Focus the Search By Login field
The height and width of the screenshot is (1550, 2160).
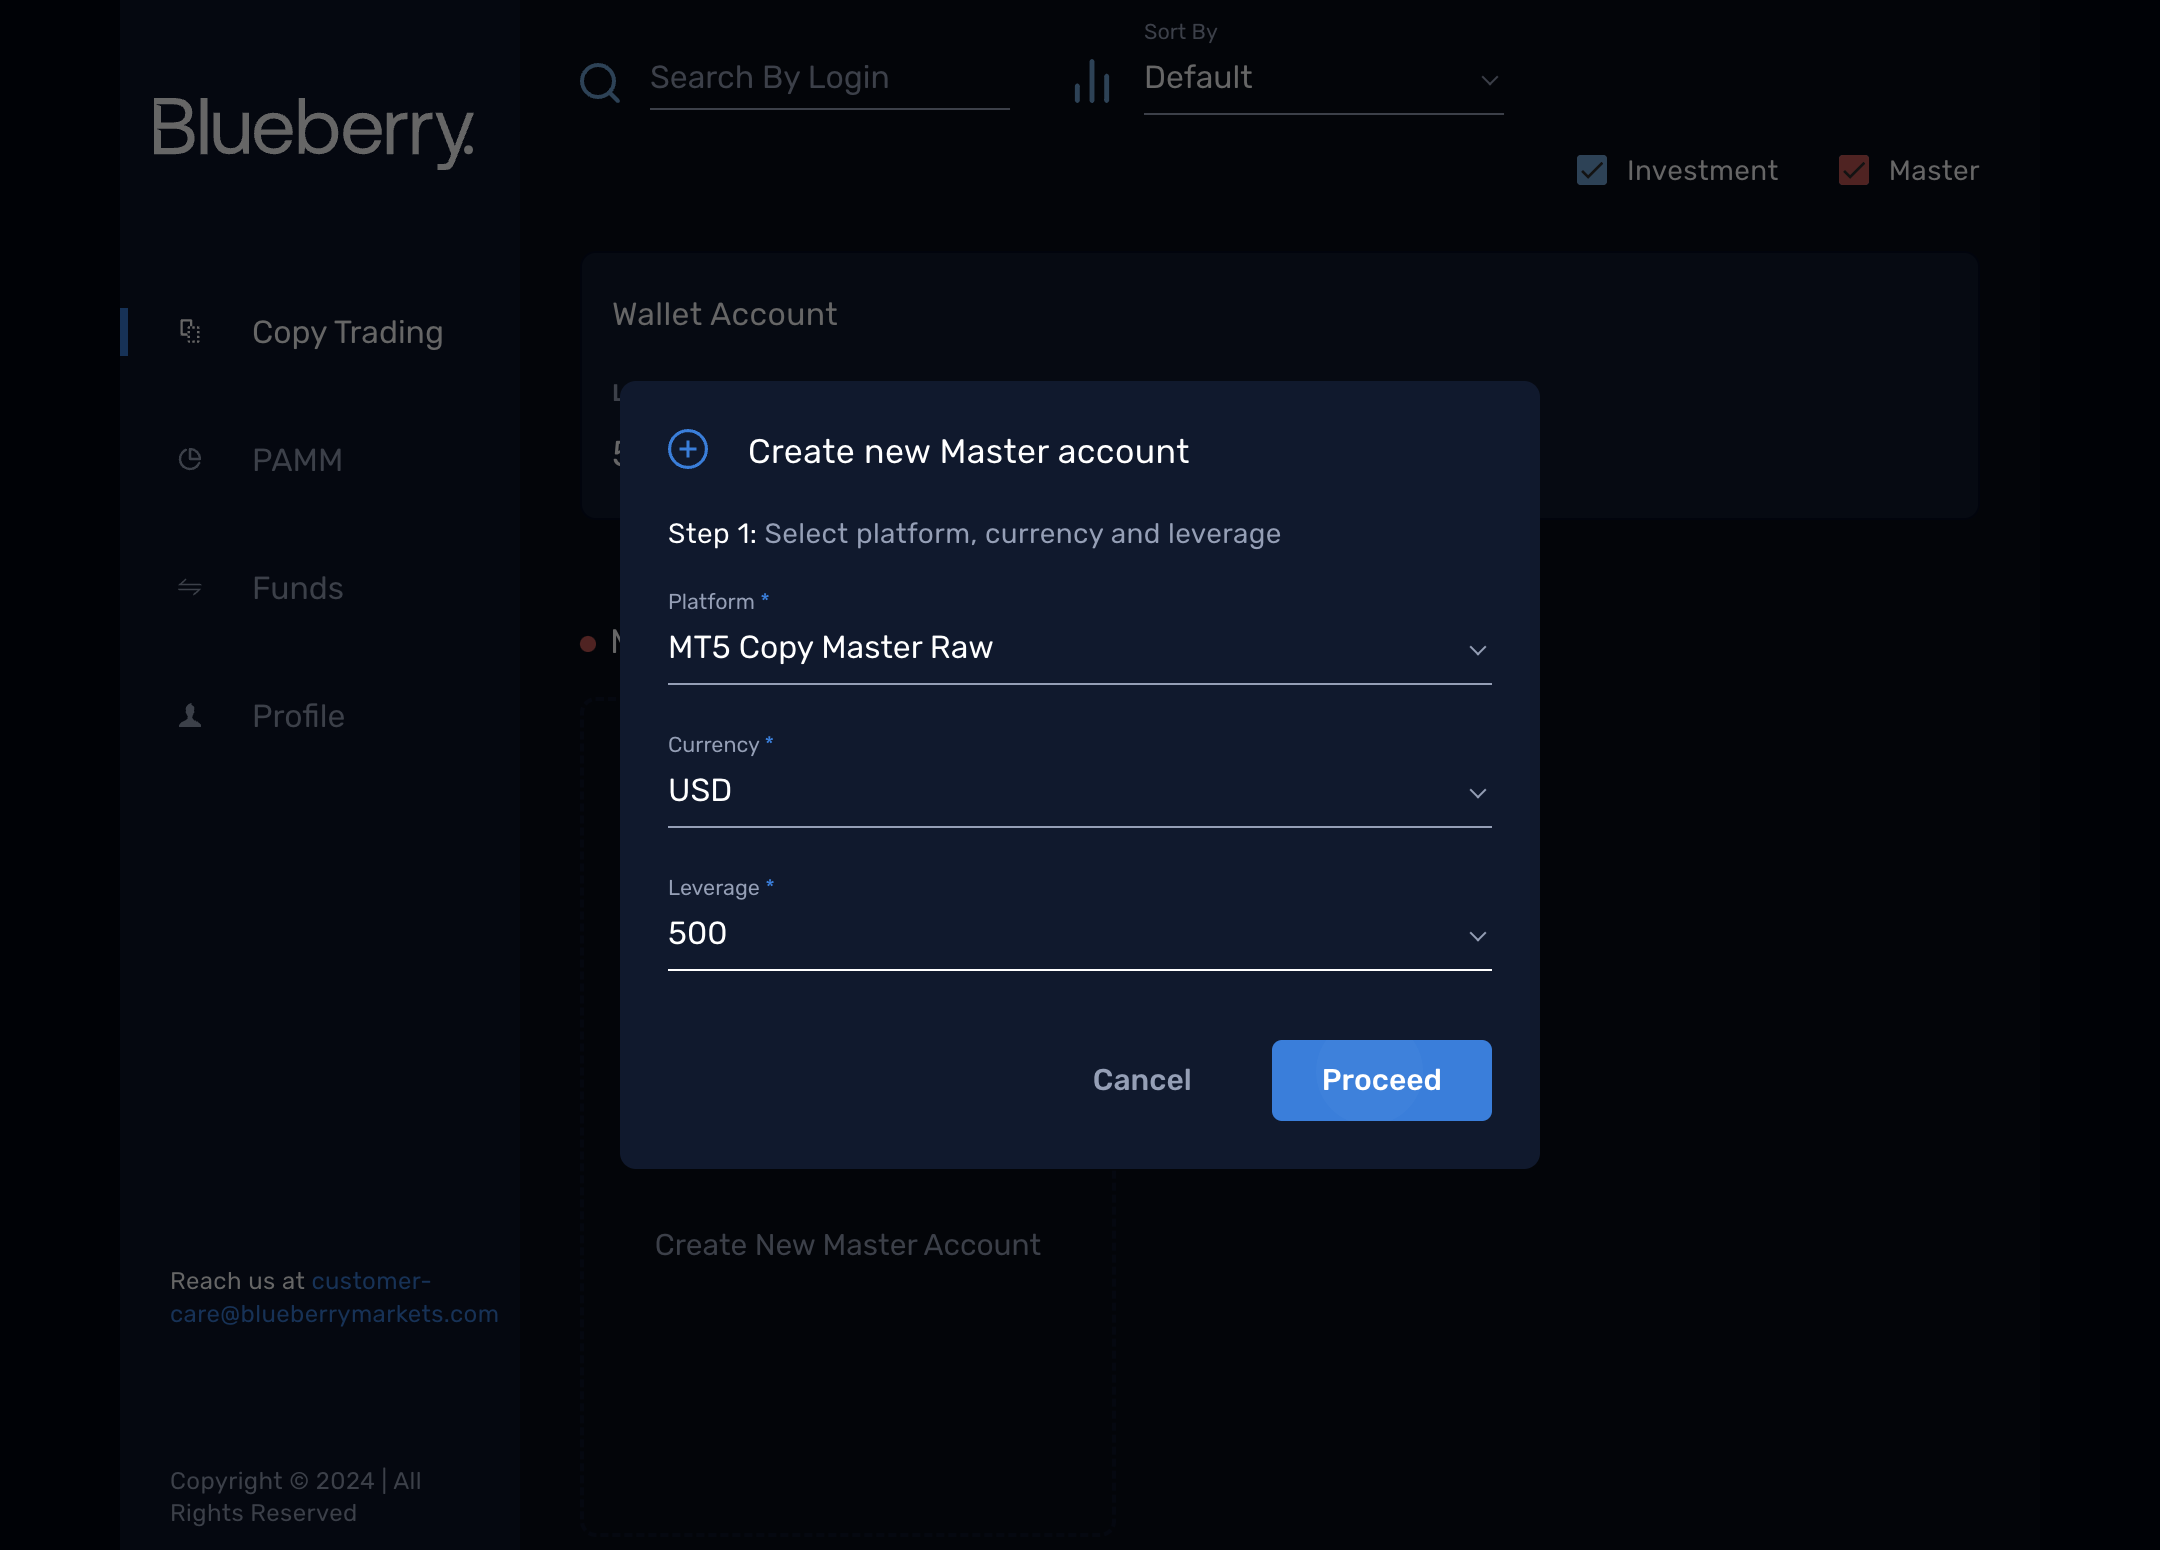point(830,78)
